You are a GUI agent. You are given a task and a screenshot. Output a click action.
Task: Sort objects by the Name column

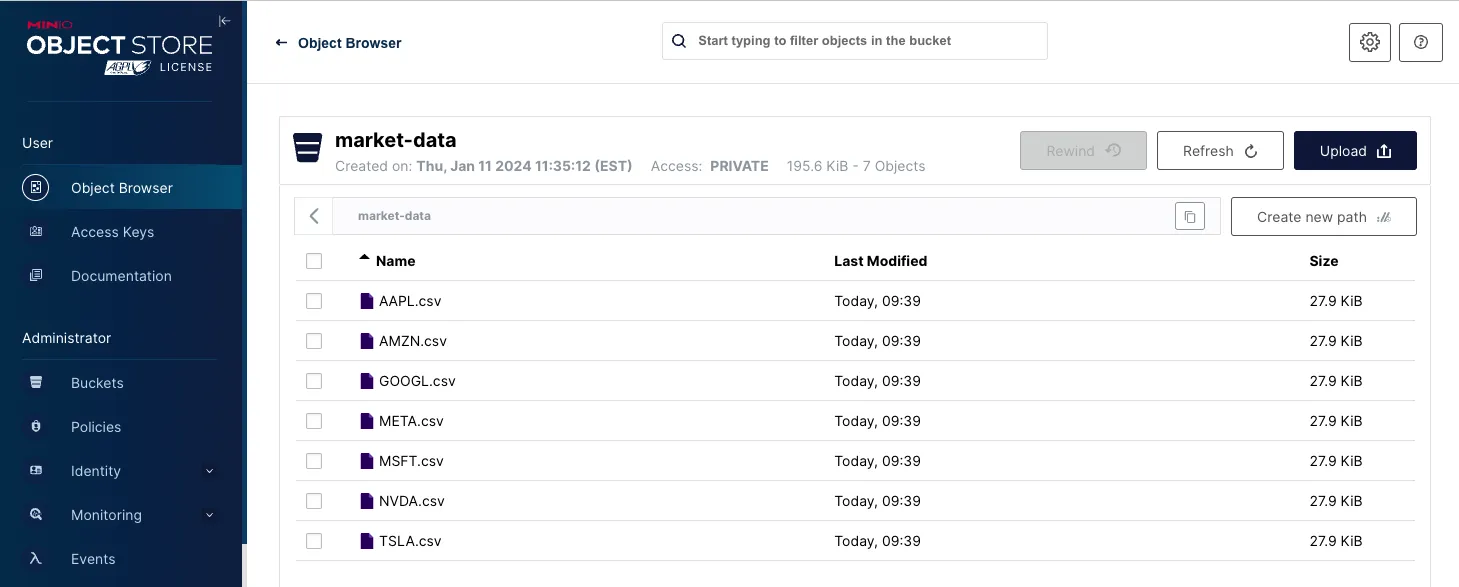[x=394, y=261]
